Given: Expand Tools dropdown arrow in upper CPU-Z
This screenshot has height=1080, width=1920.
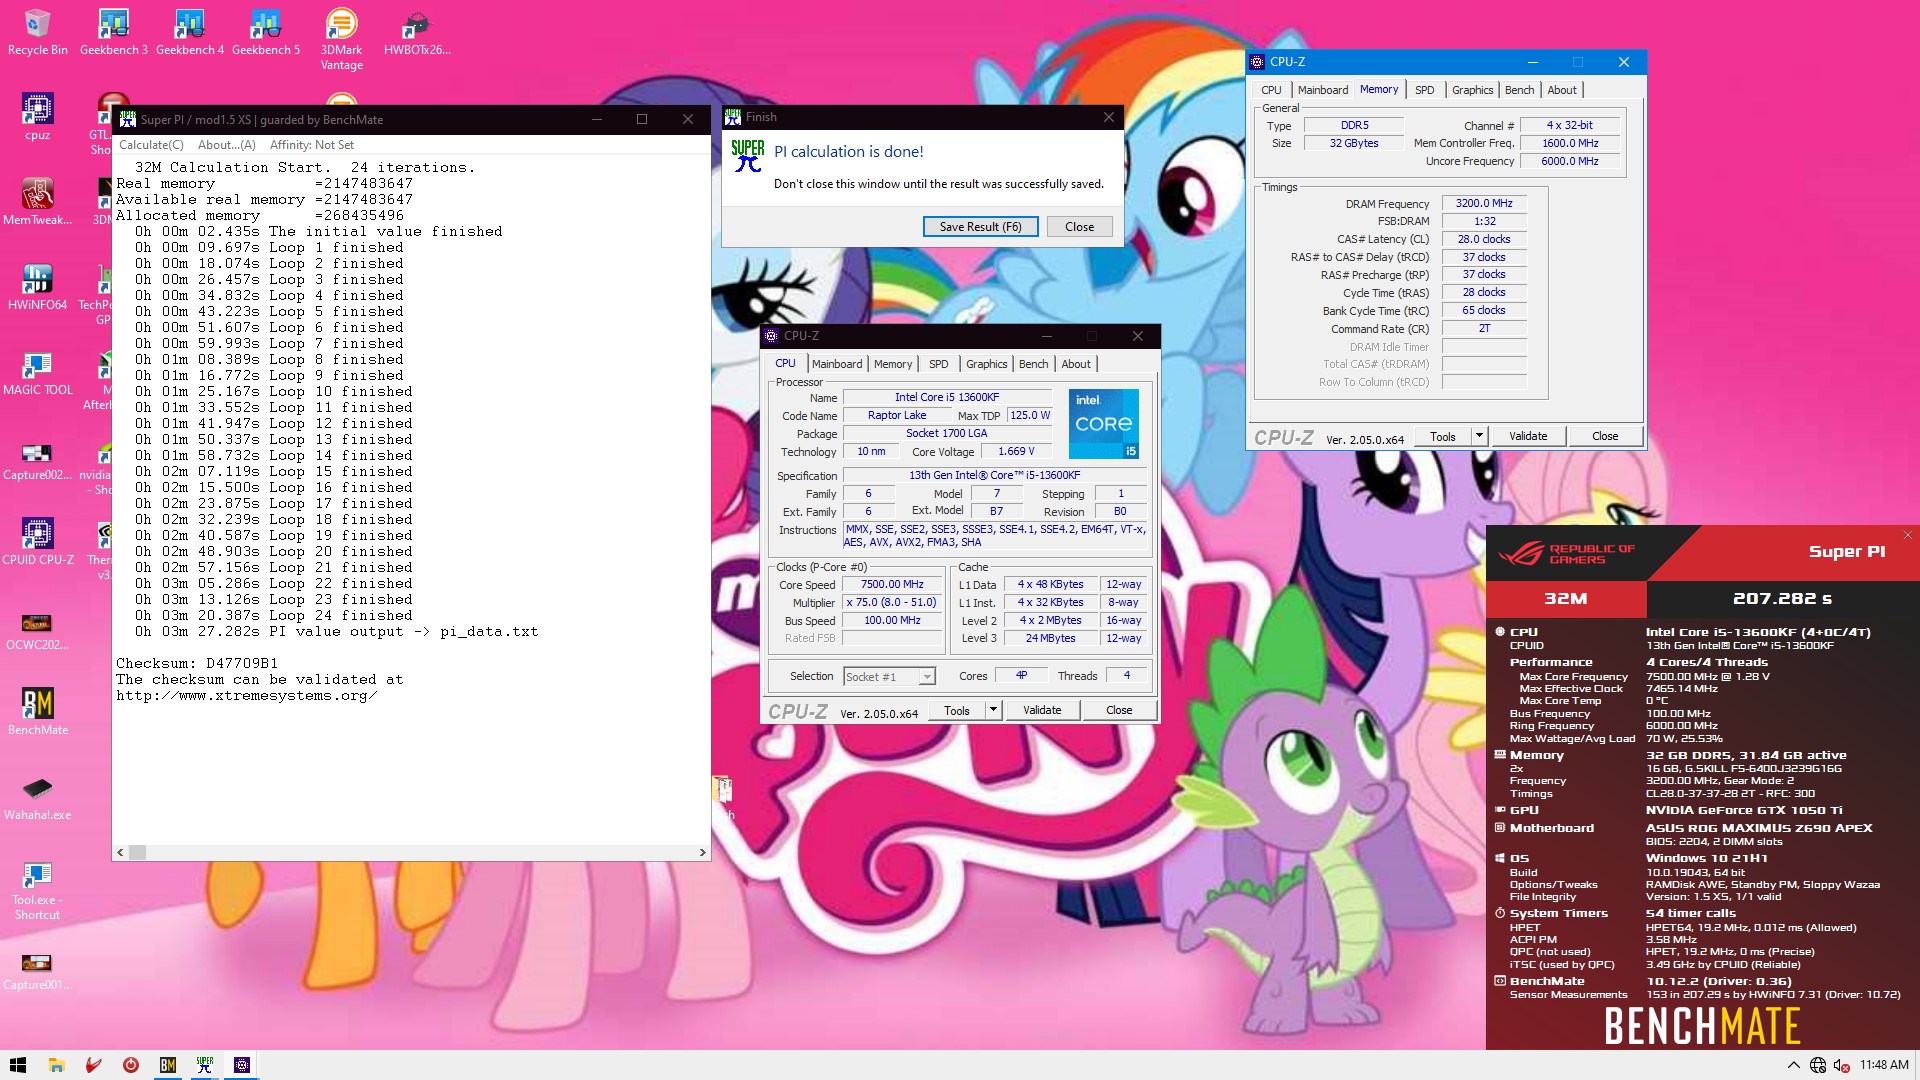Looking at the screenshot, I should (x=1479, y=437).
